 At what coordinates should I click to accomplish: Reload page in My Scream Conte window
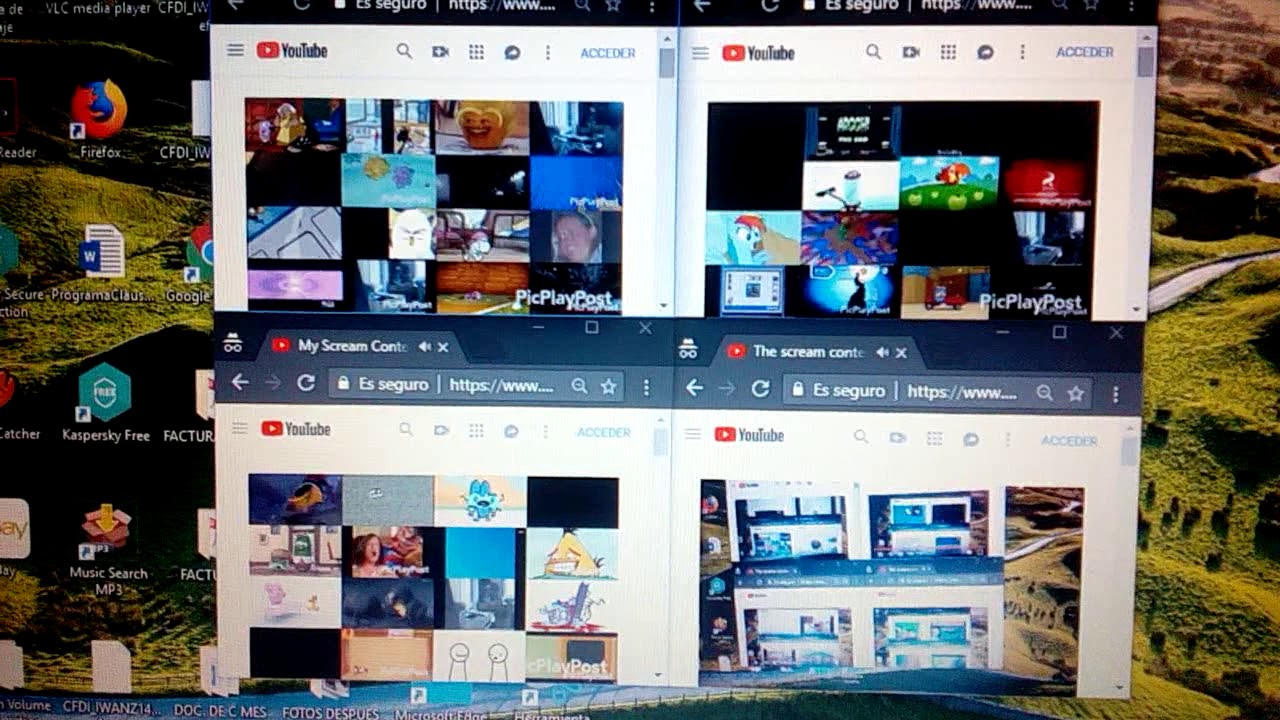(x=306, y=383)
